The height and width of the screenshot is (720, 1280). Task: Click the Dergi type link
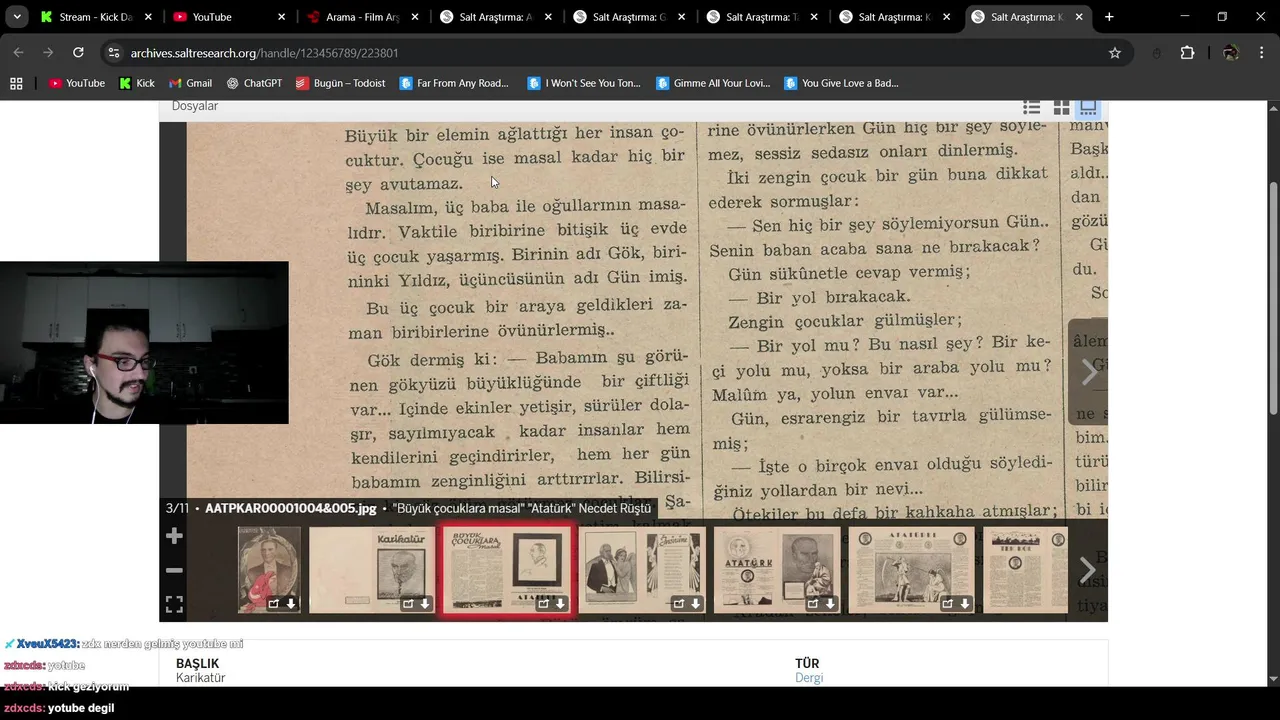(809, 678)
